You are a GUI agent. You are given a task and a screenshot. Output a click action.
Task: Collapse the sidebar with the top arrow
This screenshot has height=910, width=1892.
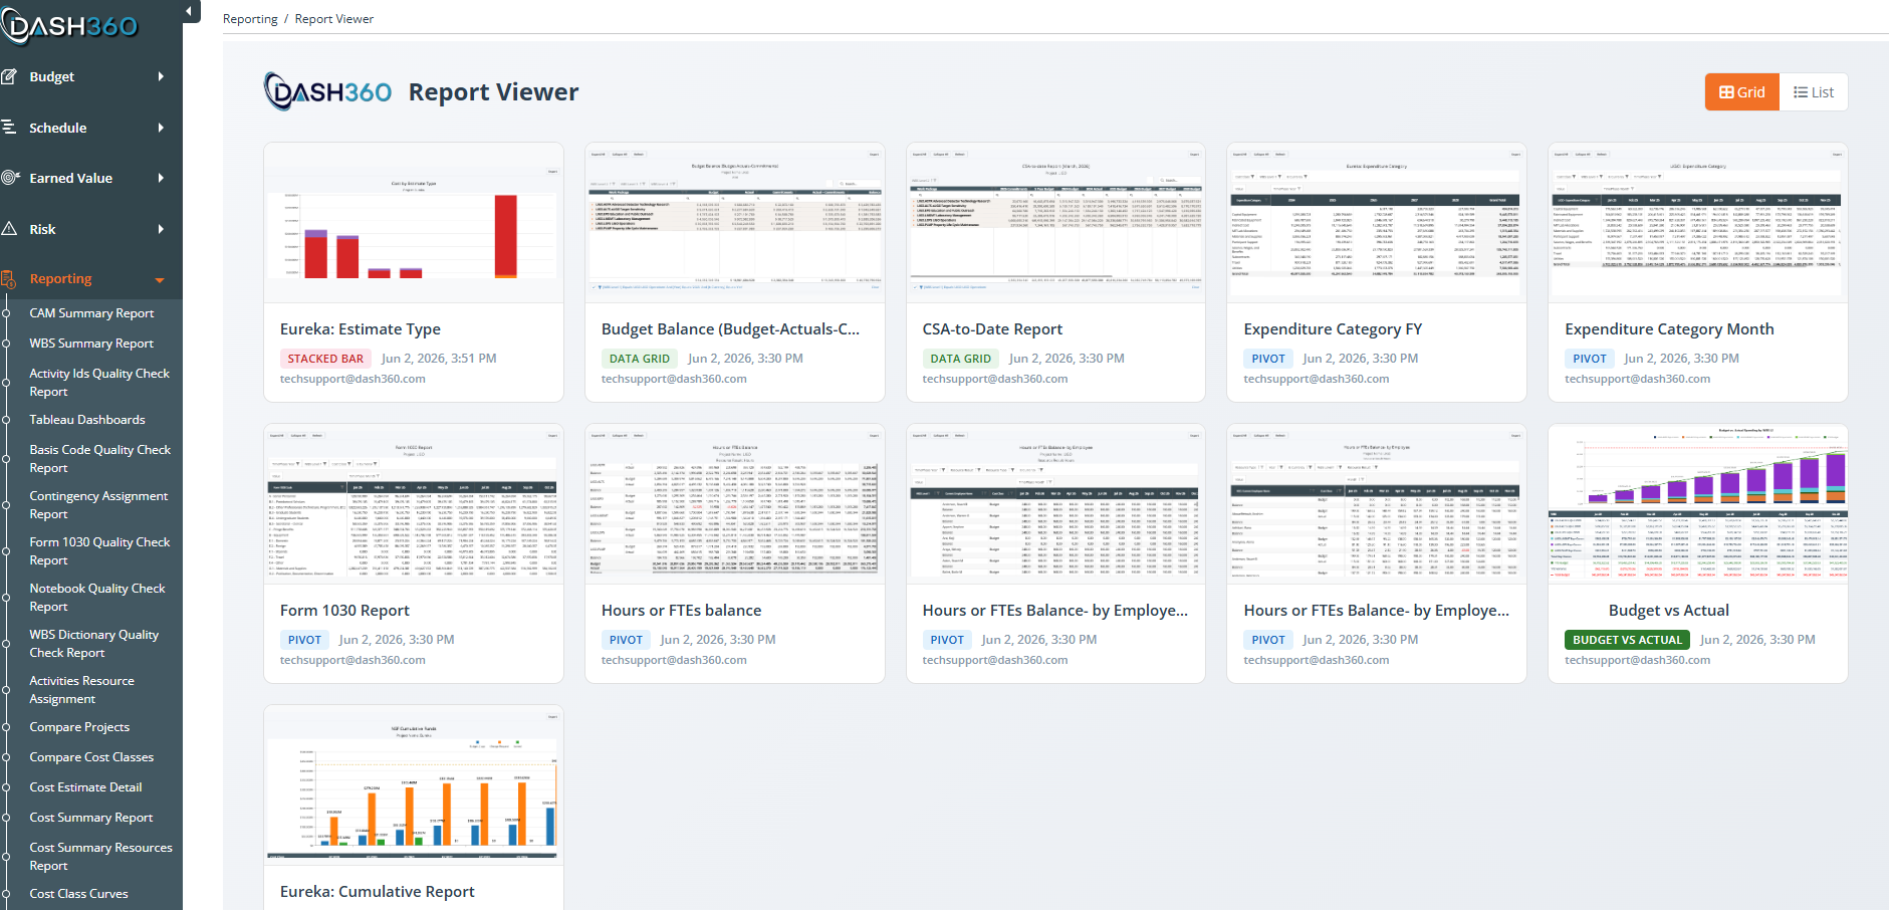click(189, 12)
